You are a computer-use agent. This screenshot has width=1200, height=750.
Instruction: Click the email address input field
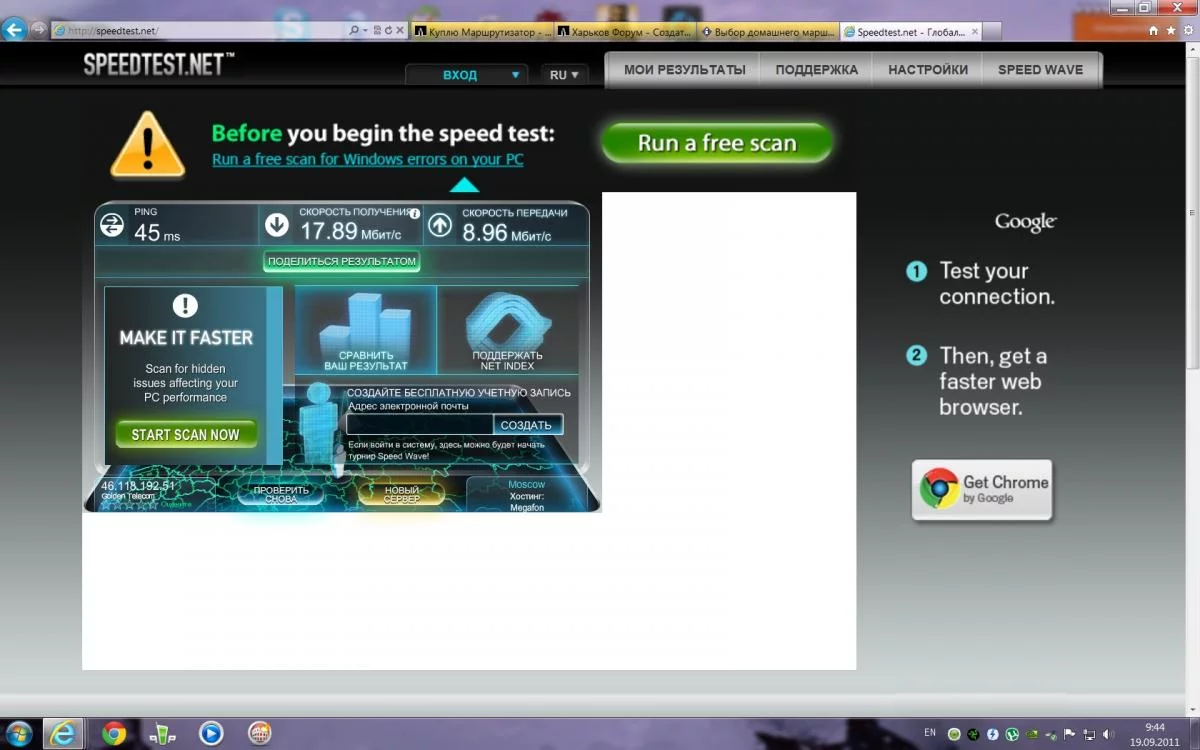[420, 425]
